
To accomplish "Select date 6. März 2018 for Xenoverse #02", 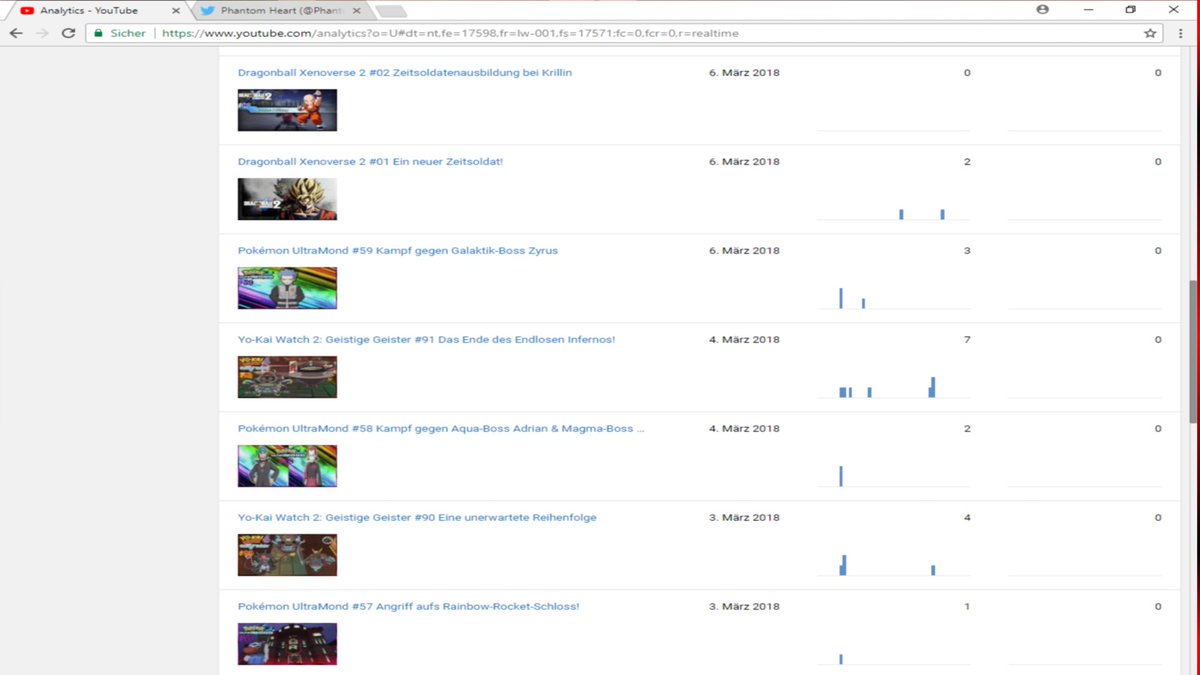I will click(x=744, y=73).
